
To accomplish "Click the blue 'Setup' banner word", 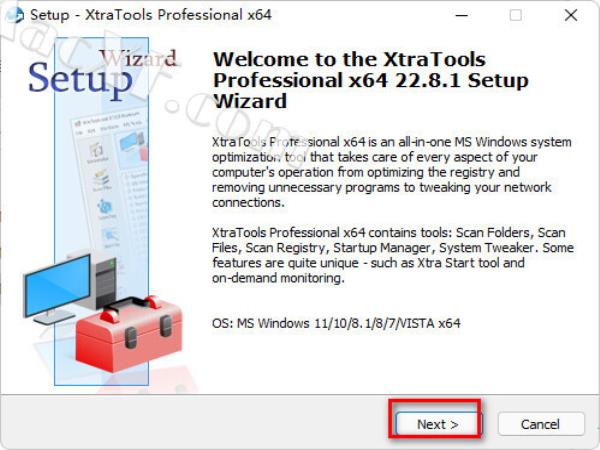I will pyautogui.click(x=80, y=79).
